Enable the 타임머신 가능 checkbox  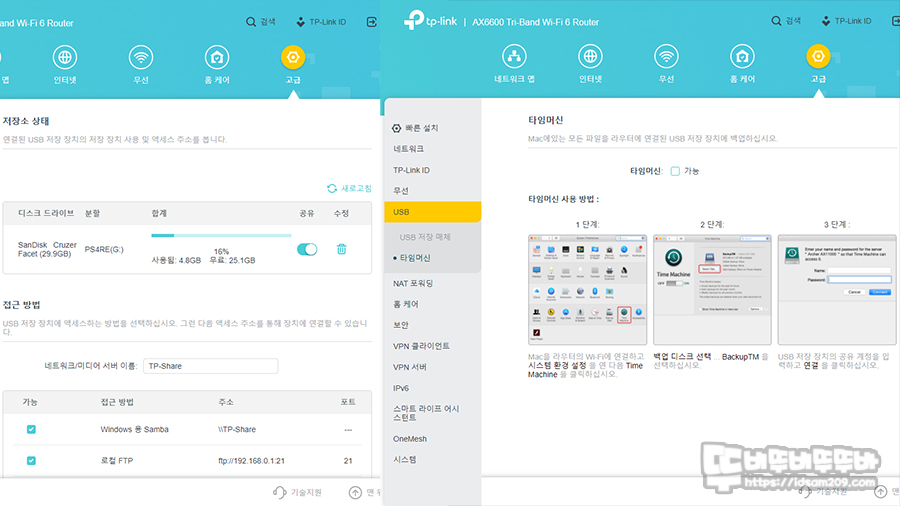pos(675,171)
